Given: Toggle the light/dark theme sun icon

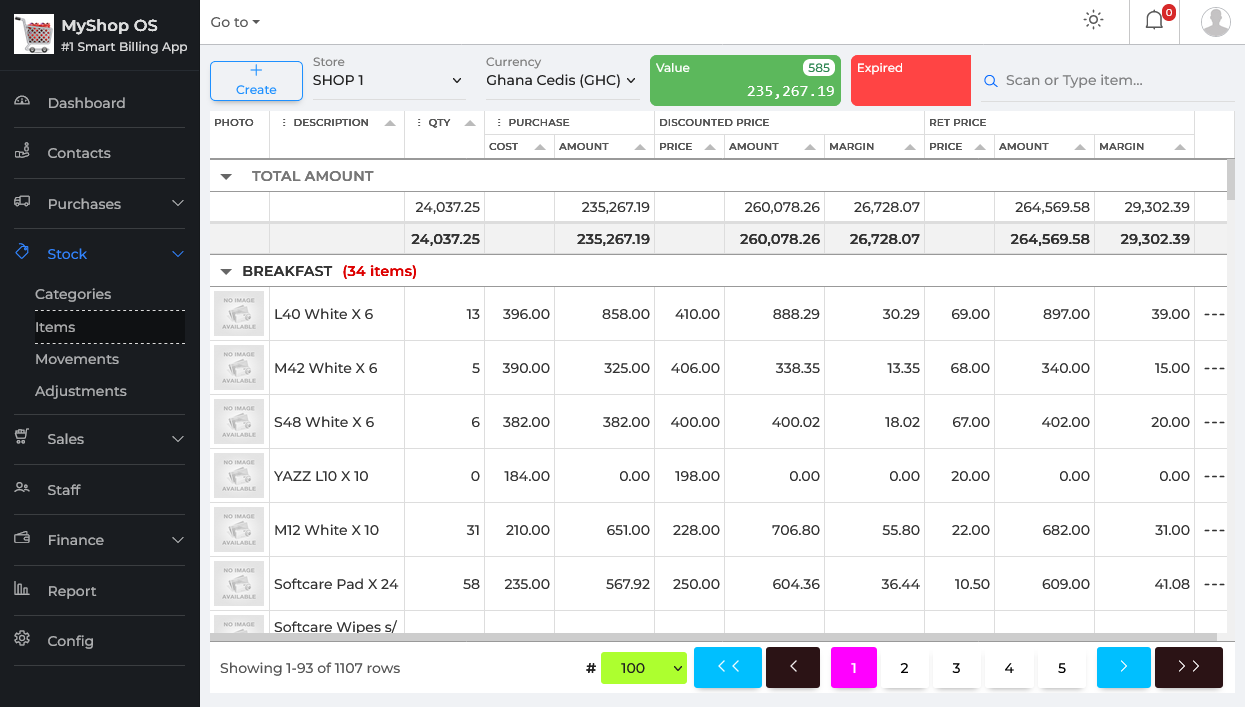Looking at the screenshot, I should [1093, 21].
